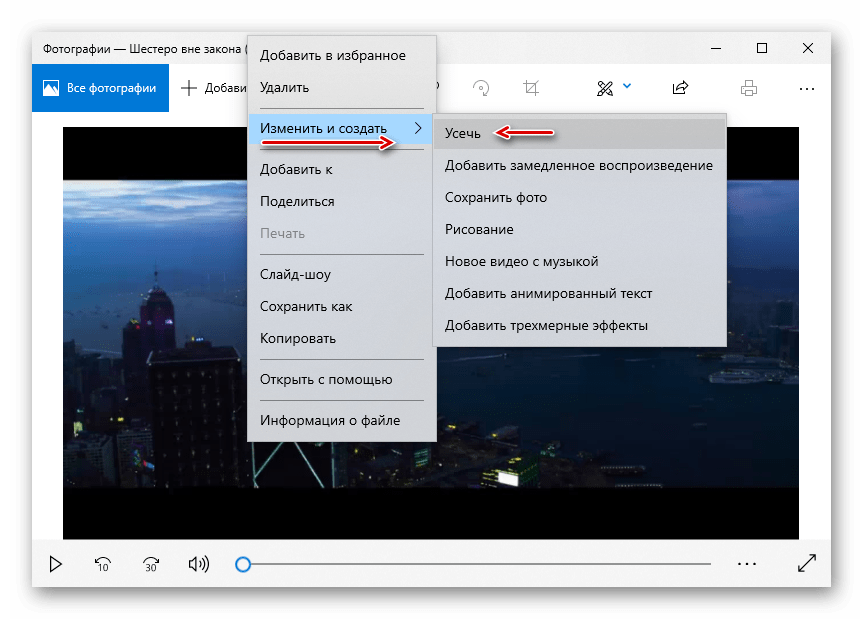Choose "Добавить замедленное воспроизведение" menu item
The height and width of the screenshot is (619, 863).
point(578,165)
